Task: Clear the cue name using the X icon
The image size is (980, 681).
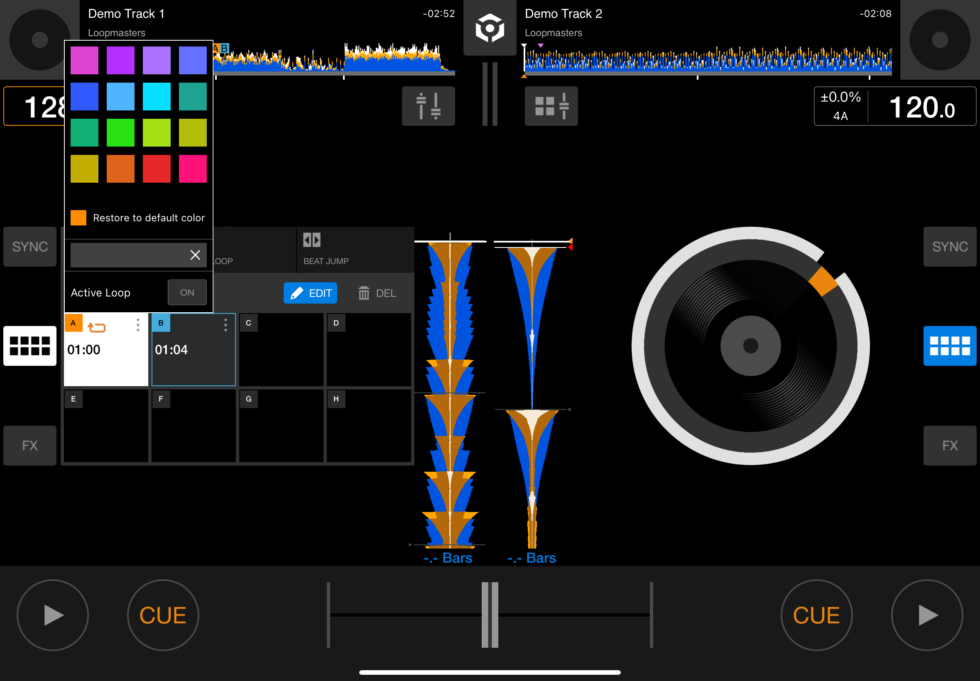Action: coord(195,255)
